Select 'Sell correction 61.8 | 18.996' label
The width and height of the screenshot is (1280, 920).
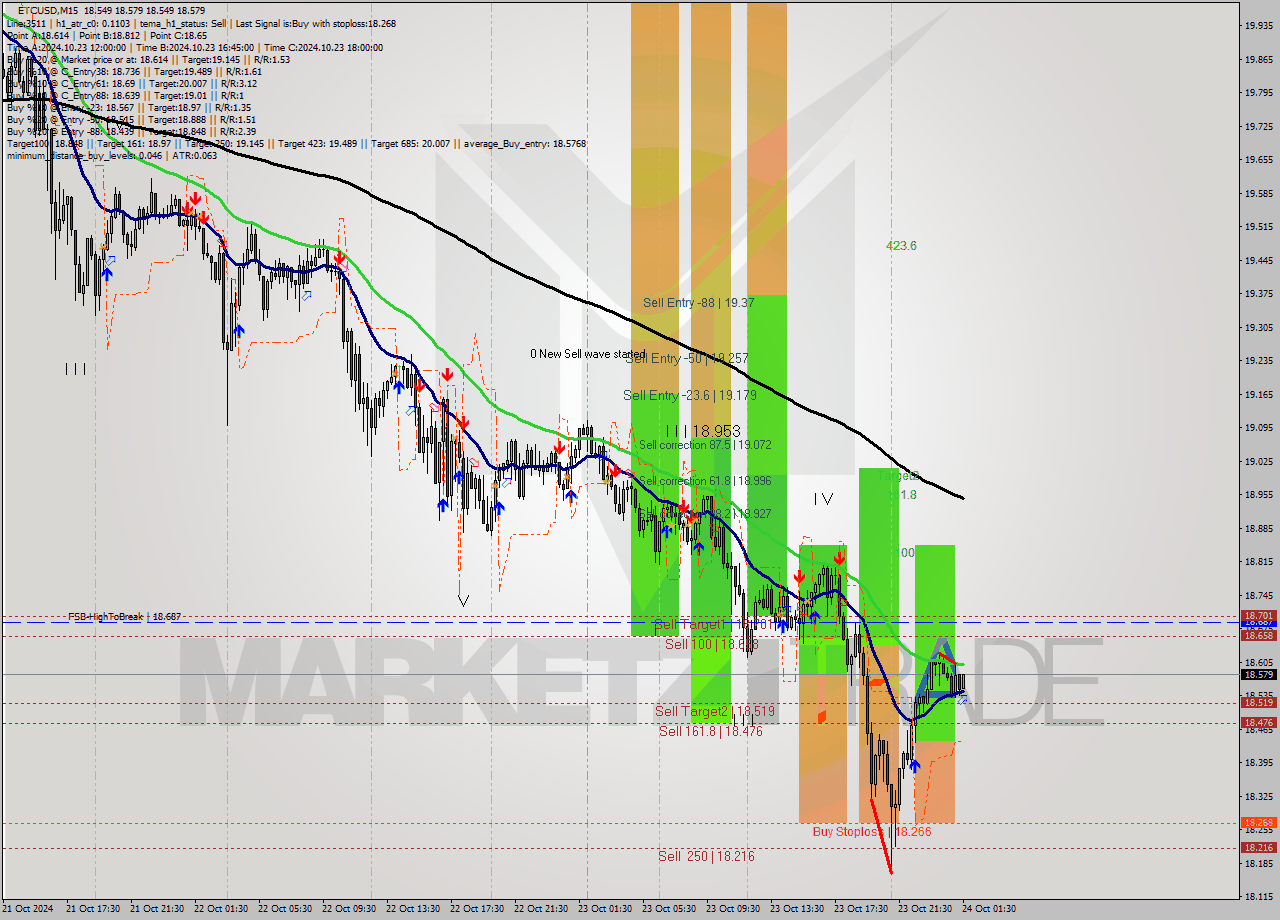705,481
